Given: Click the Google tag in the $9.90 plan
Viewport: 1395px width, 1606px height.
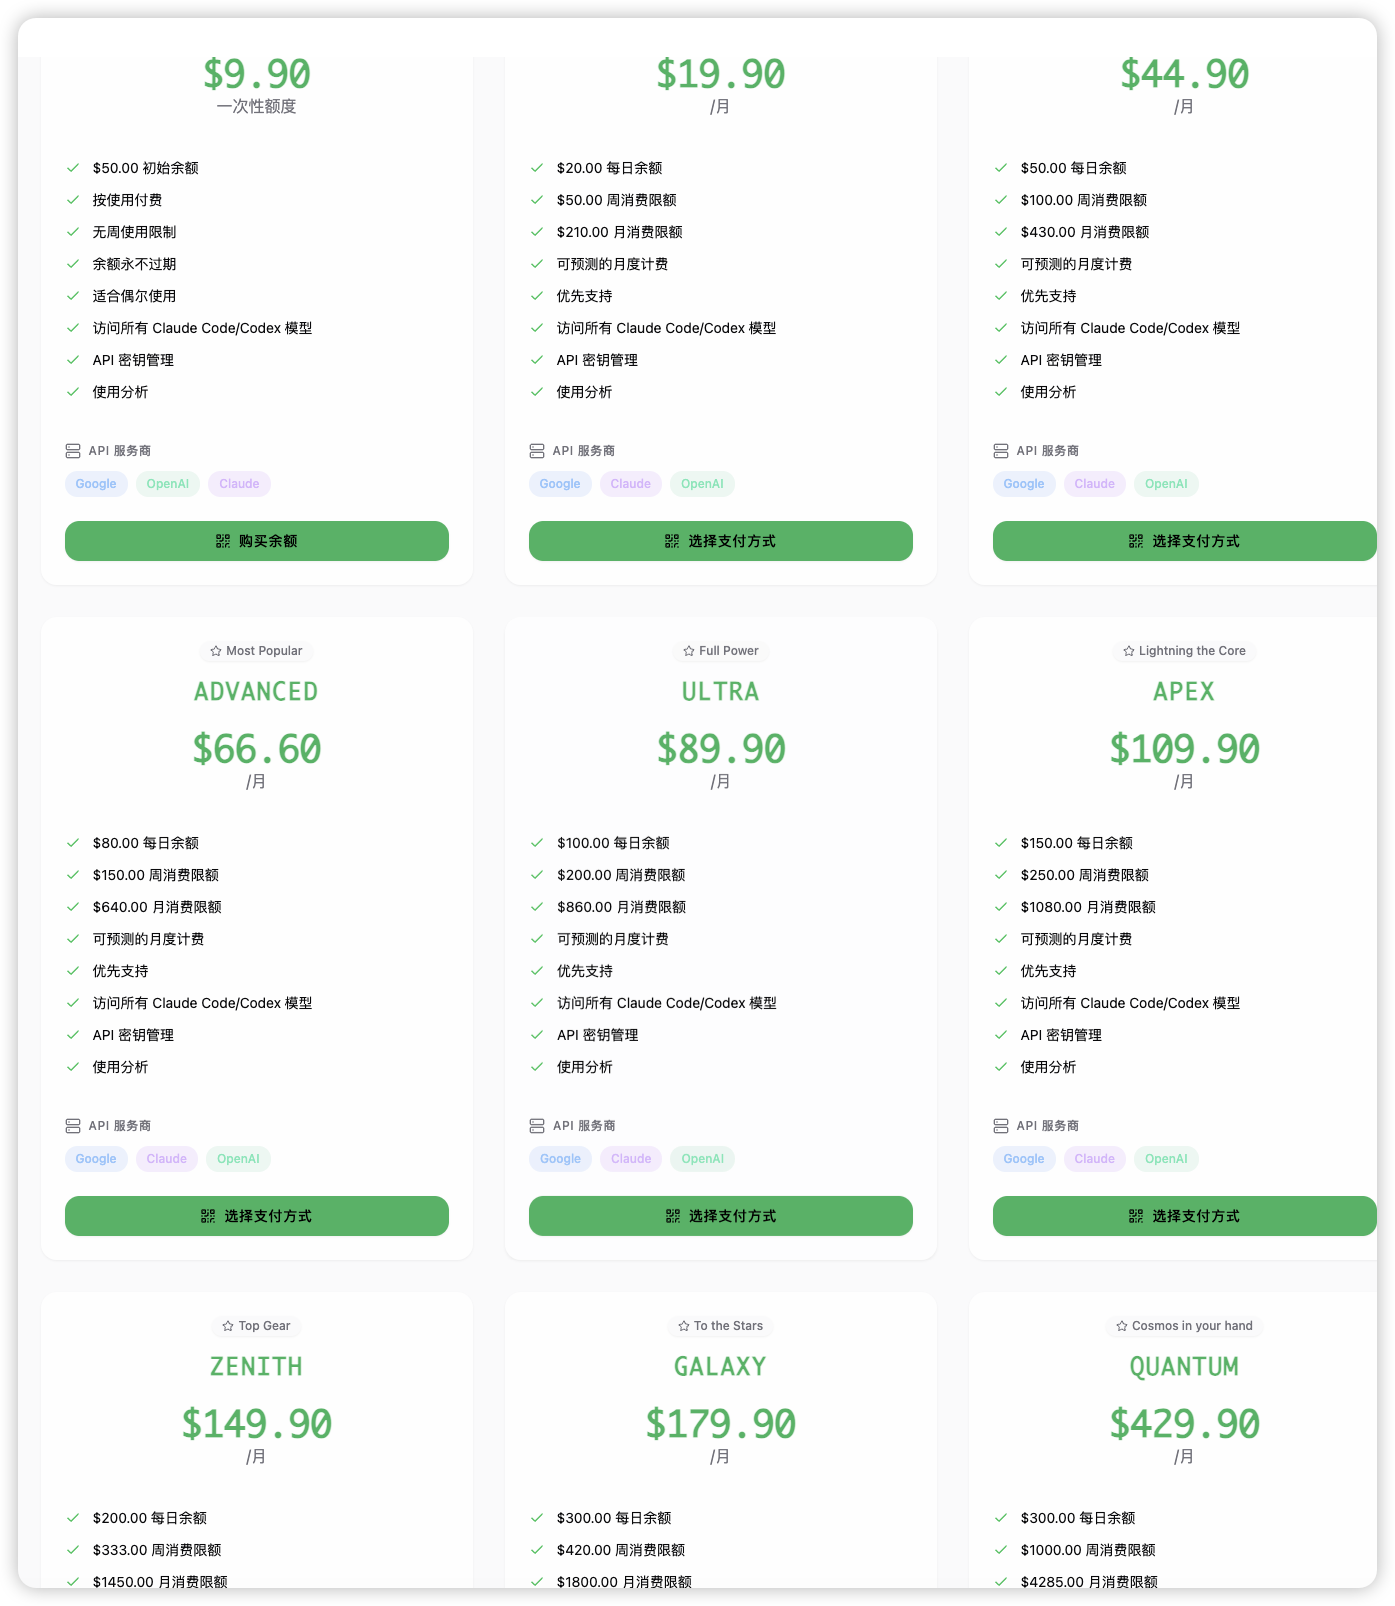Looking at the screenshot, I should pyautogui.click(x=96, y=484).
